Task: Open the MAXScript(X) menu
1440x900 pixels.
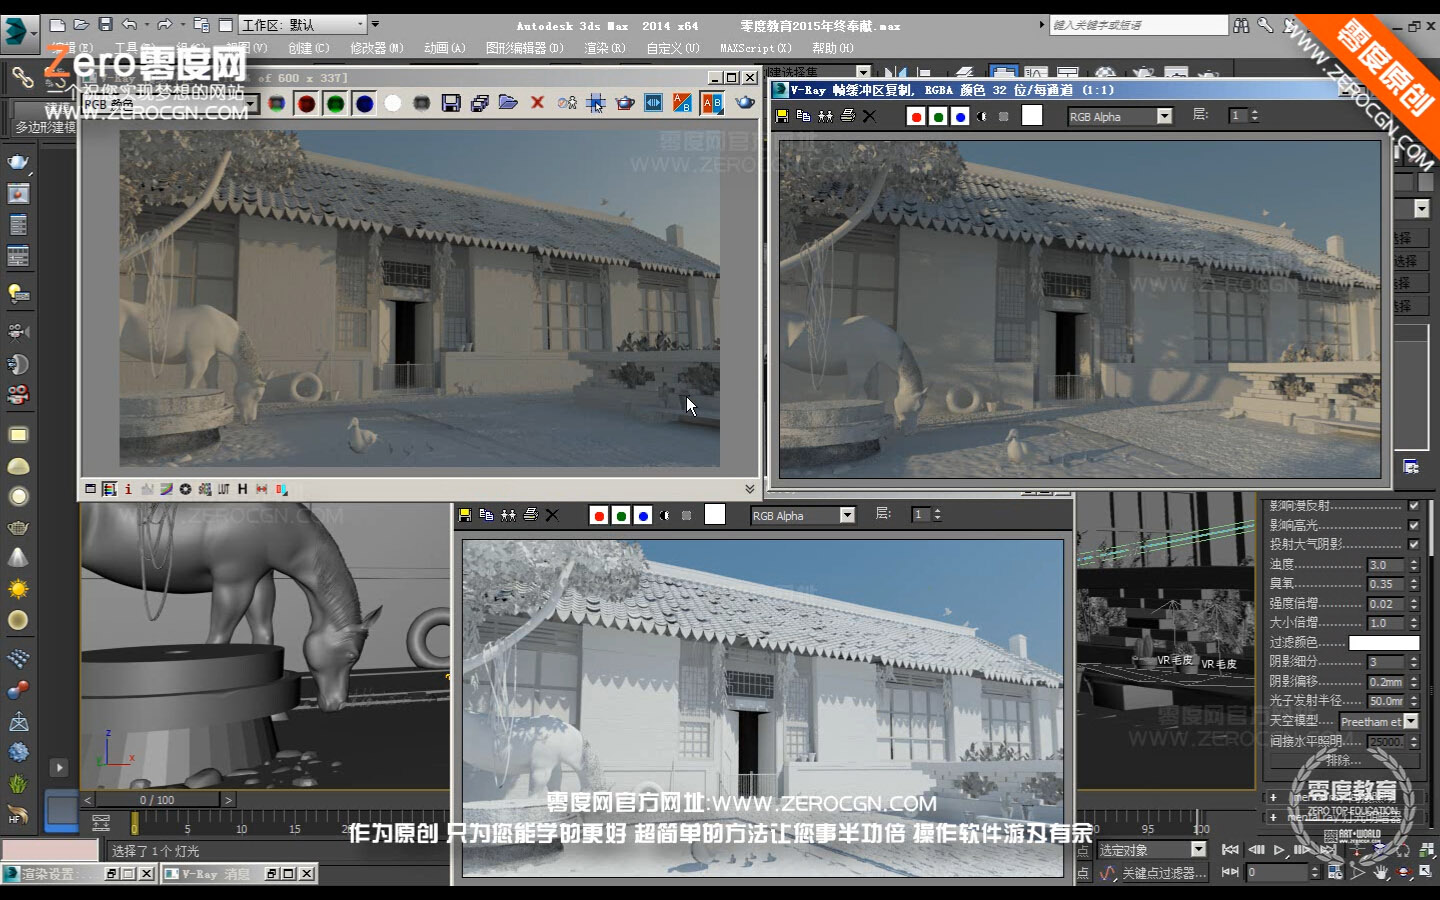Action: 756,48
